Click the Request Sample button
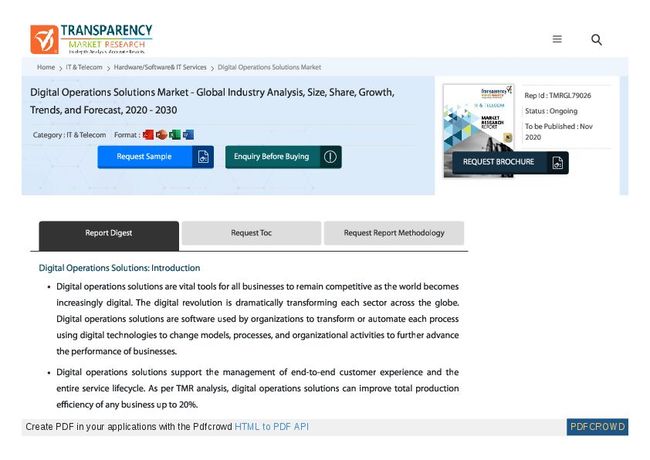 coord(144,157)
